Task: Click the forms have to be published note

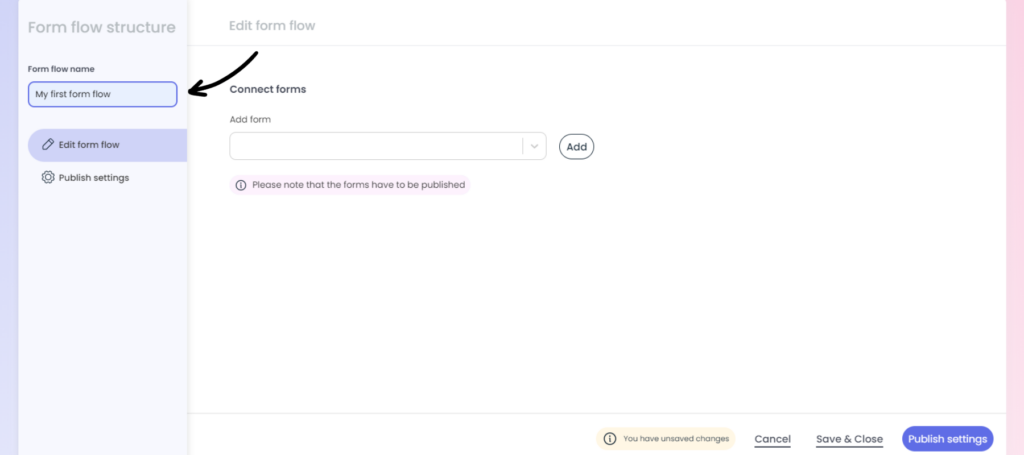Action: click(349, 185)
